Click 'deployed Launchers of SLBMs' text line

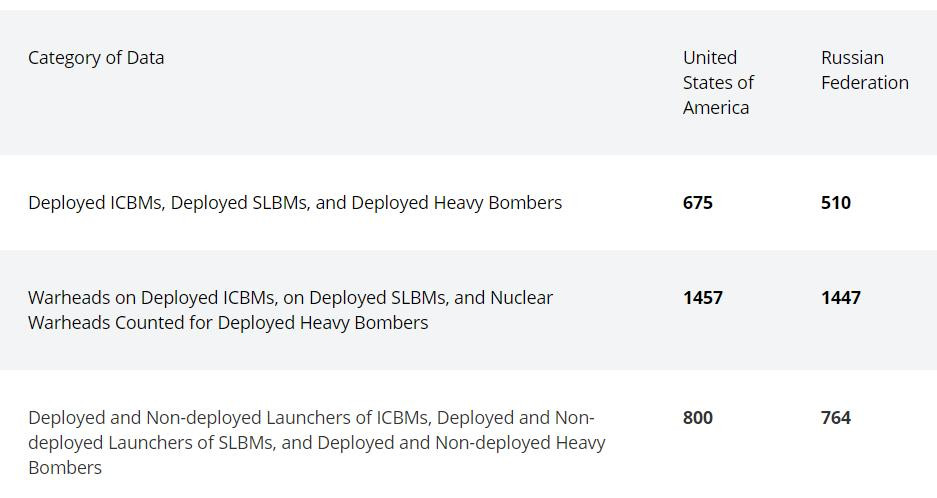point(152,442)
